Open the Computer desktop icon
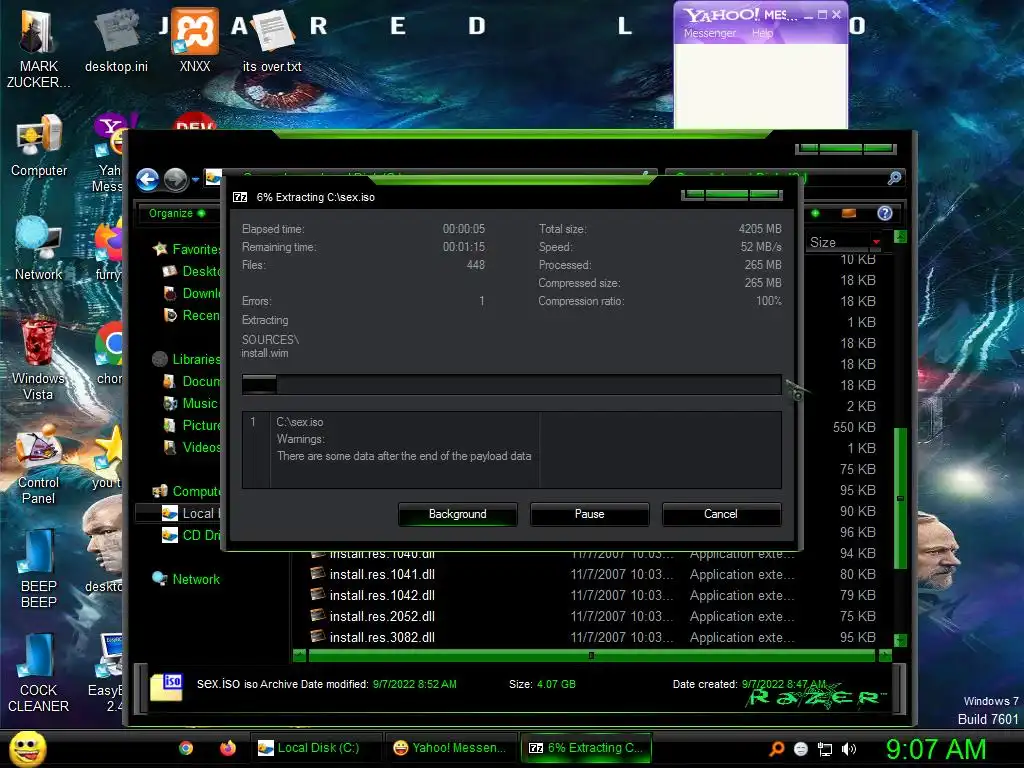The image size is (1024, 768). (39, 145)
